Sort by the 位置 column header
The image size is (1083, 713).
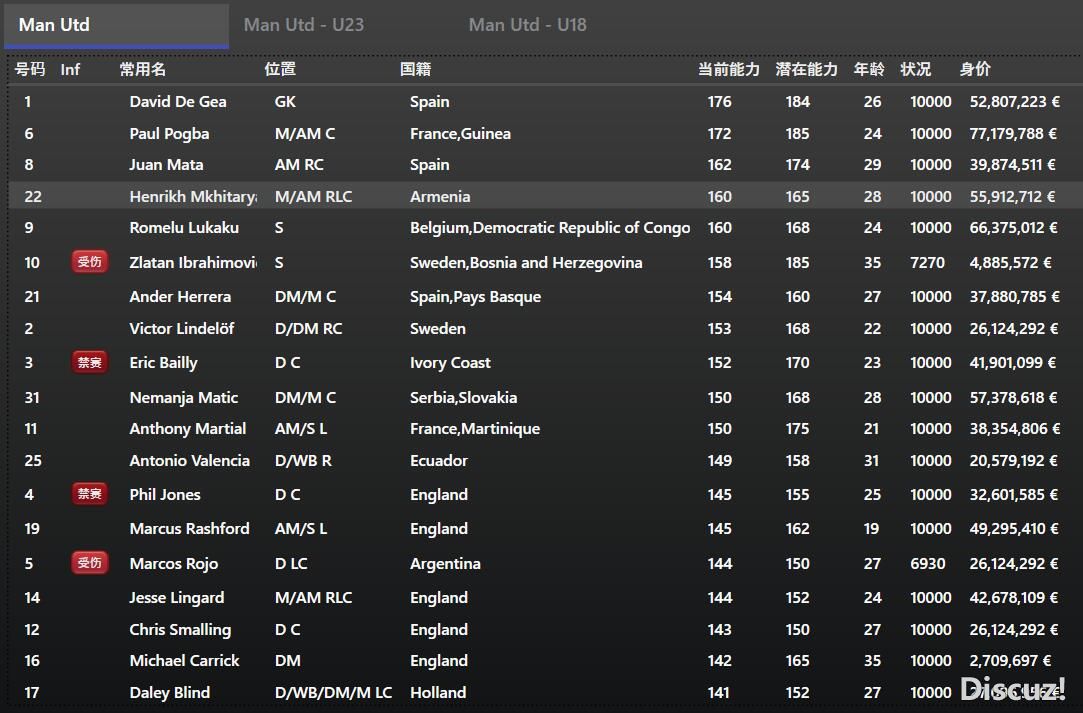[280, 69]
